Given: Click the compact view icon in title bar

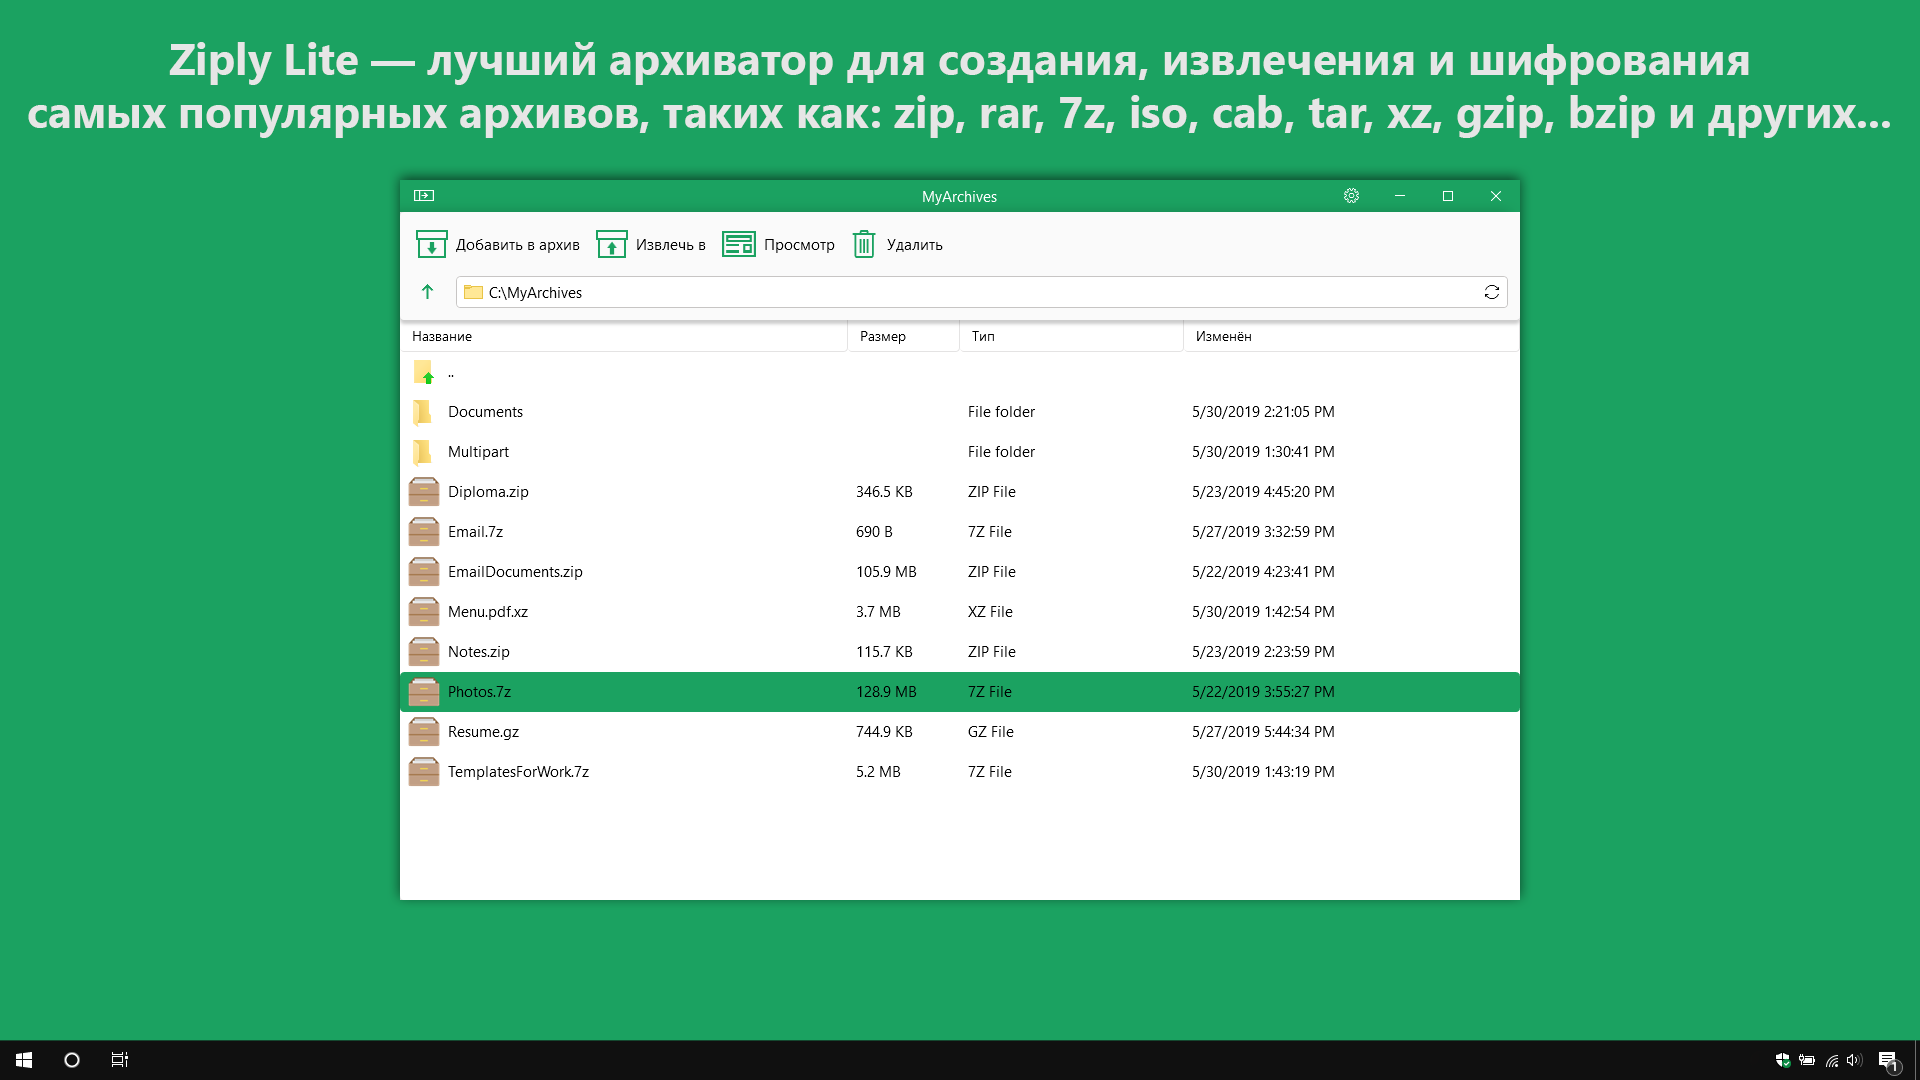Looking at the screenshot, I should (424, 196).
